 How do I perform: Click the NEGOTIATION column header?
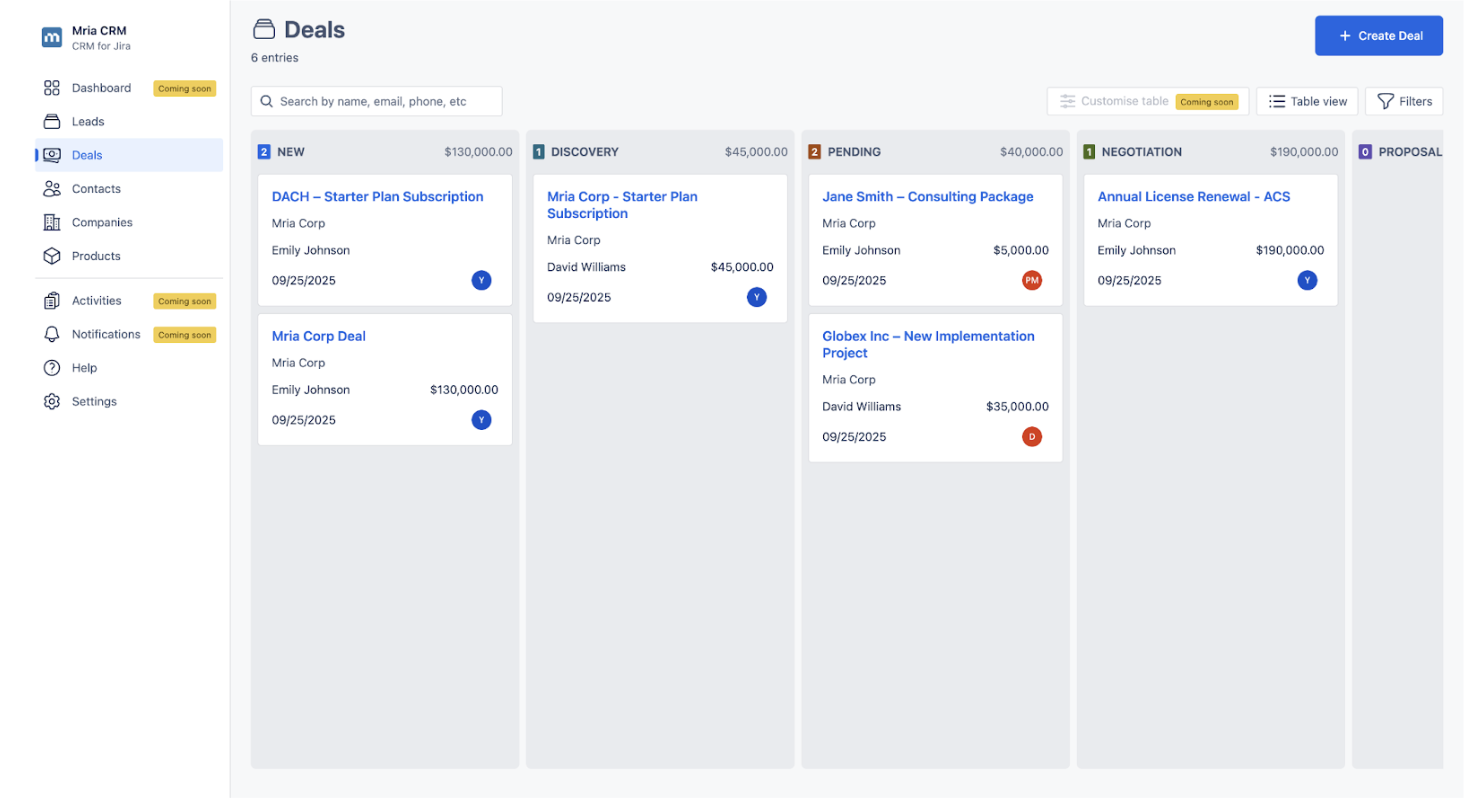(x=1141, y=152)
